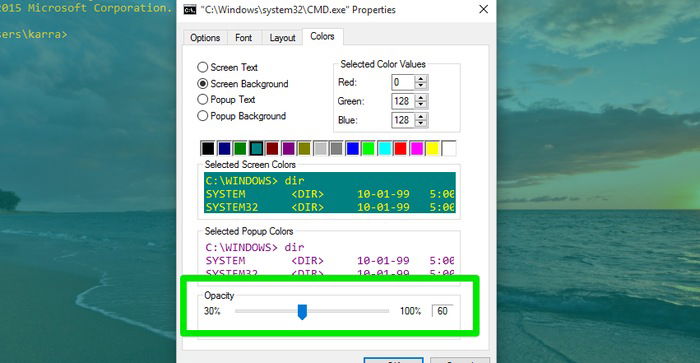Pick the olive color swatch
Viewport: 700px width, 363px height.
click(x=304, y=148)
